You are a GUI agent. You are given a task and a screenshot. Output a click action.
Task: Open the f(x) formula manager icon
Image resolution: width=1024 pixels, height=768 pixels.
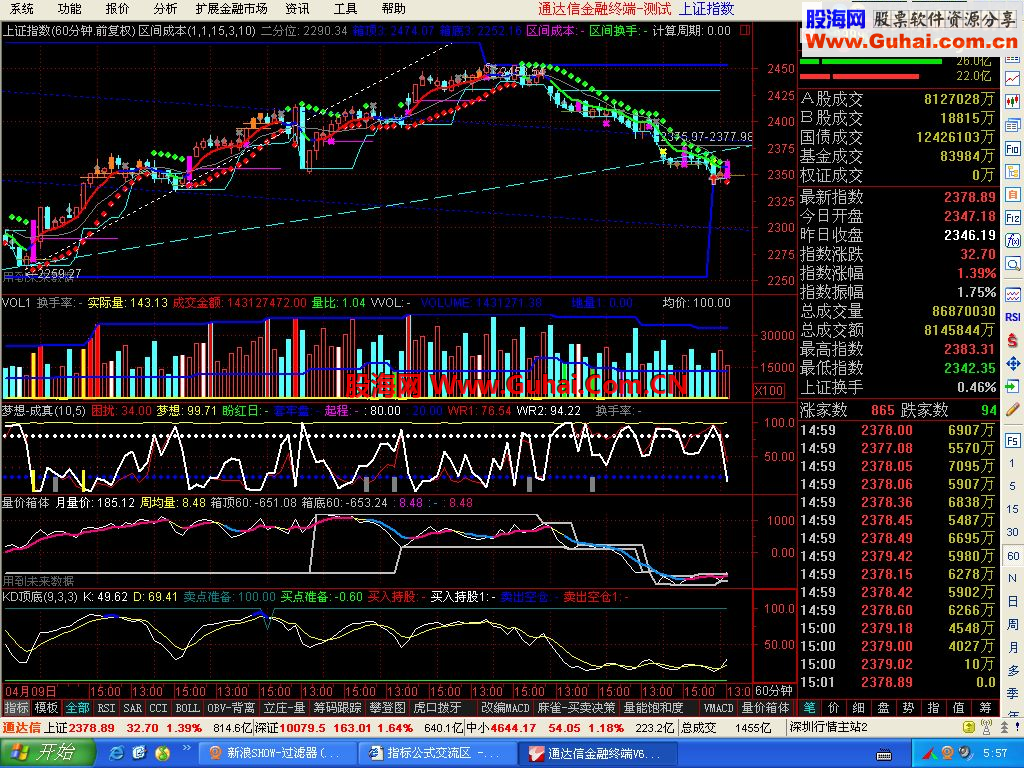coord(1013,241)
